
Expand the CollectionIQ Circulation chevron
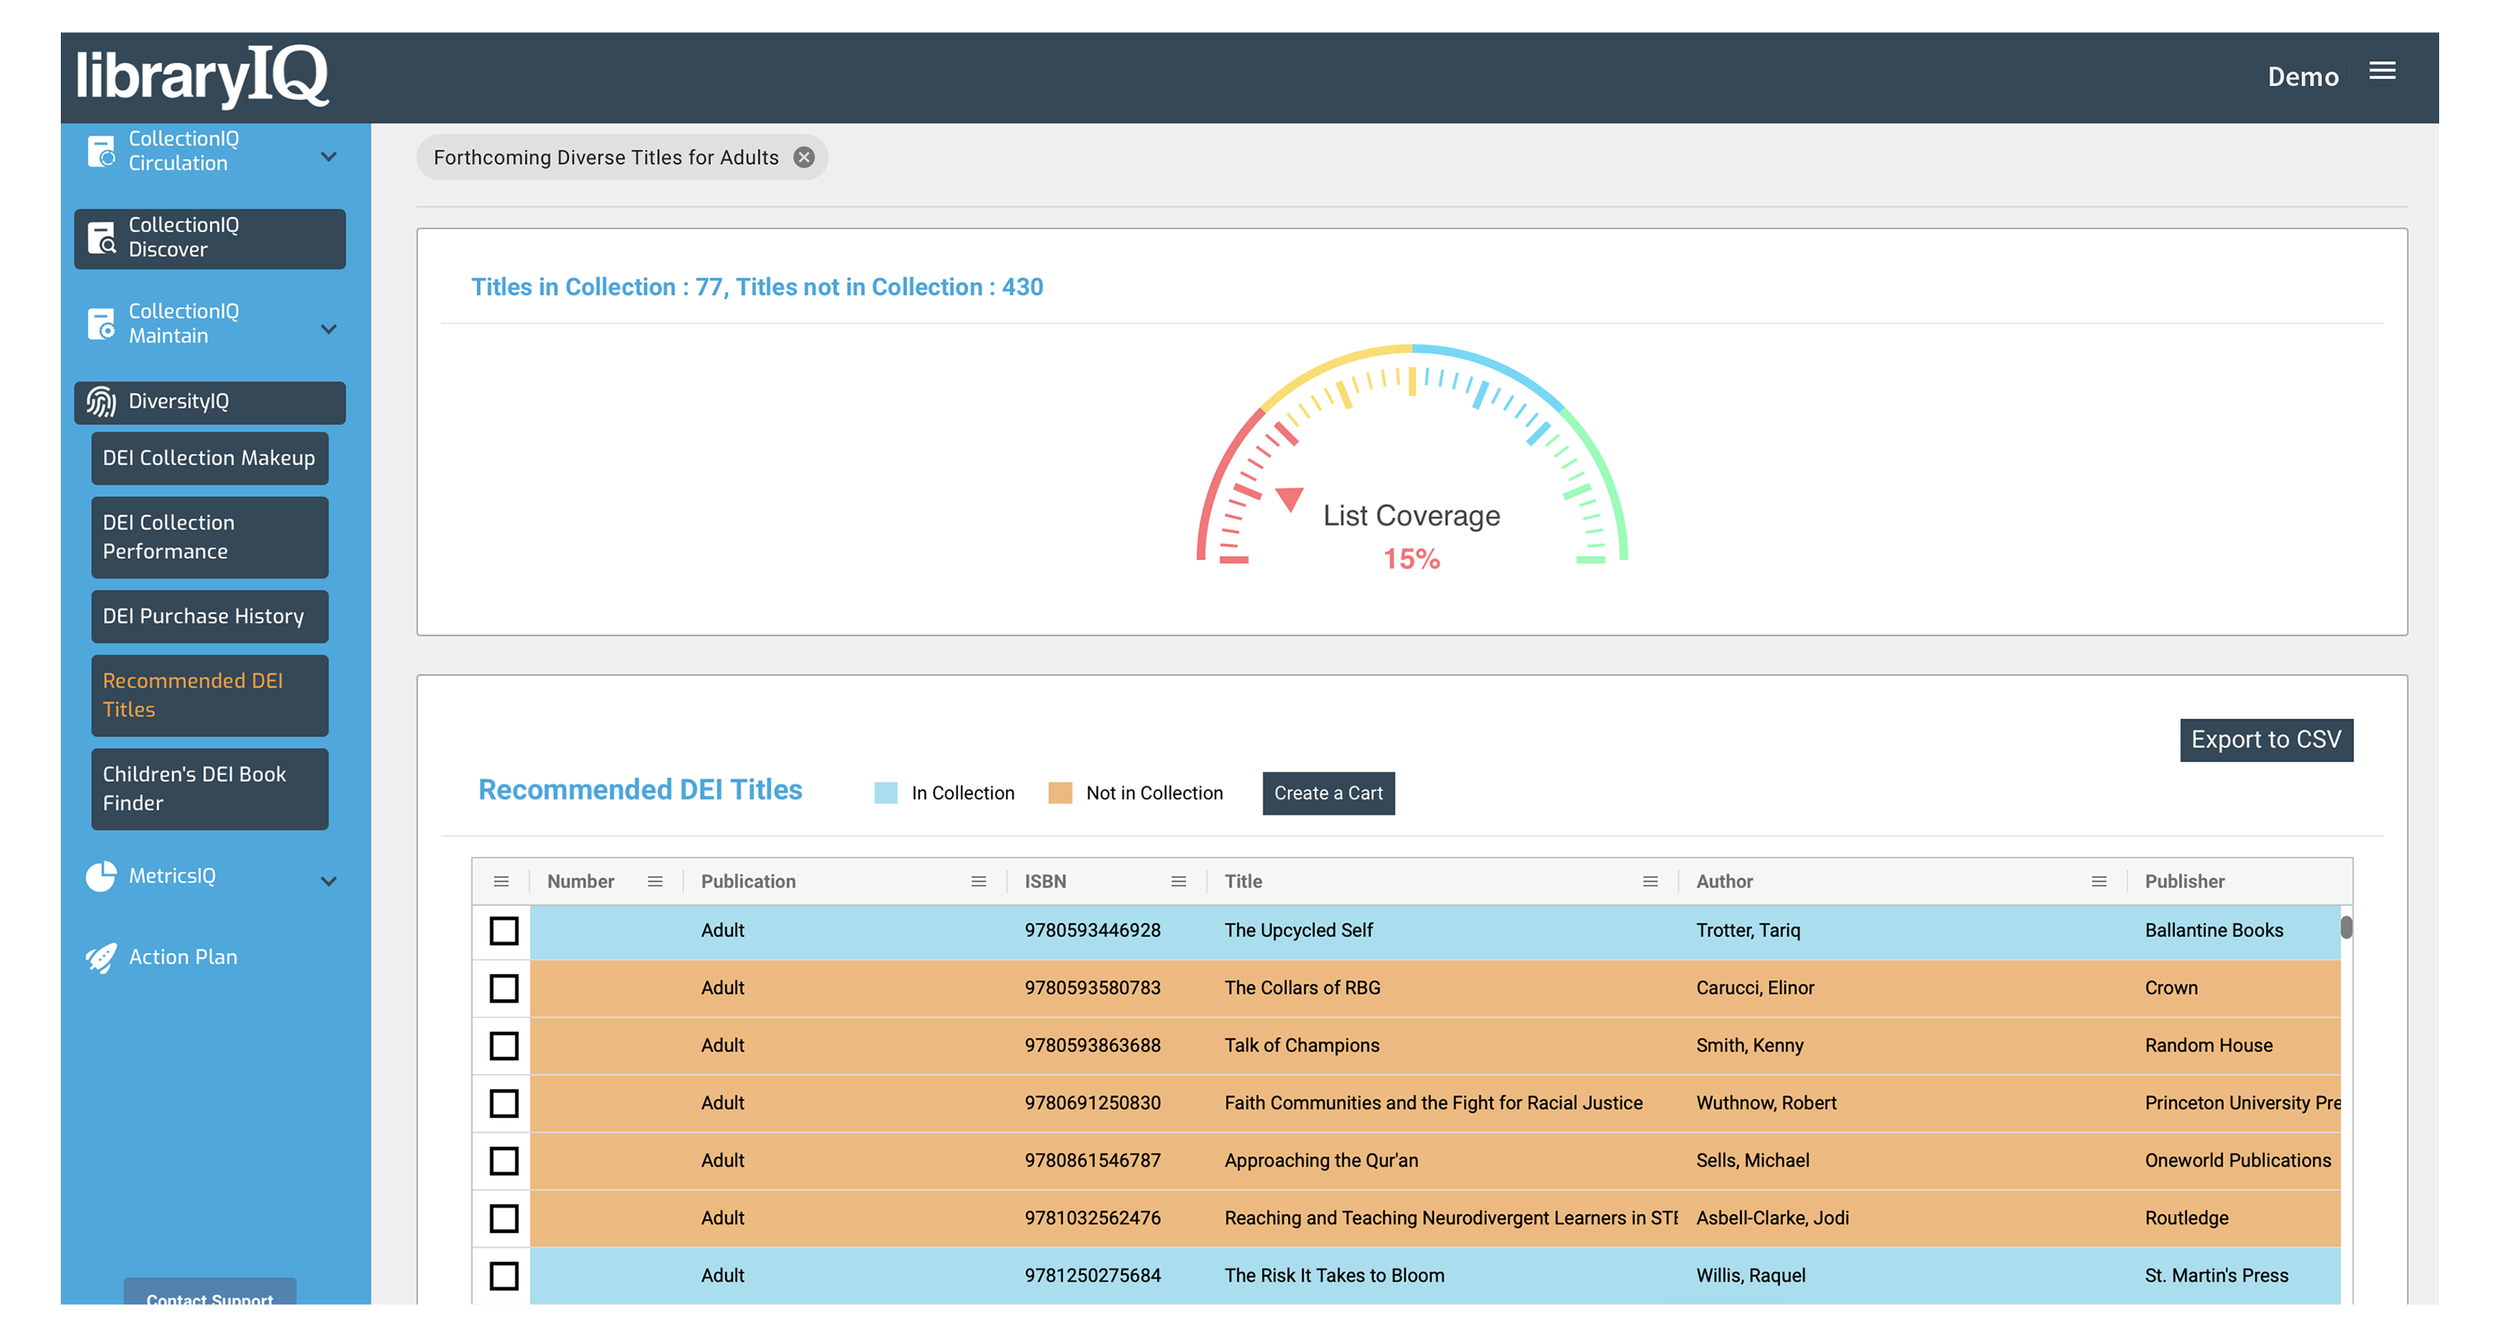pos(328,157)
